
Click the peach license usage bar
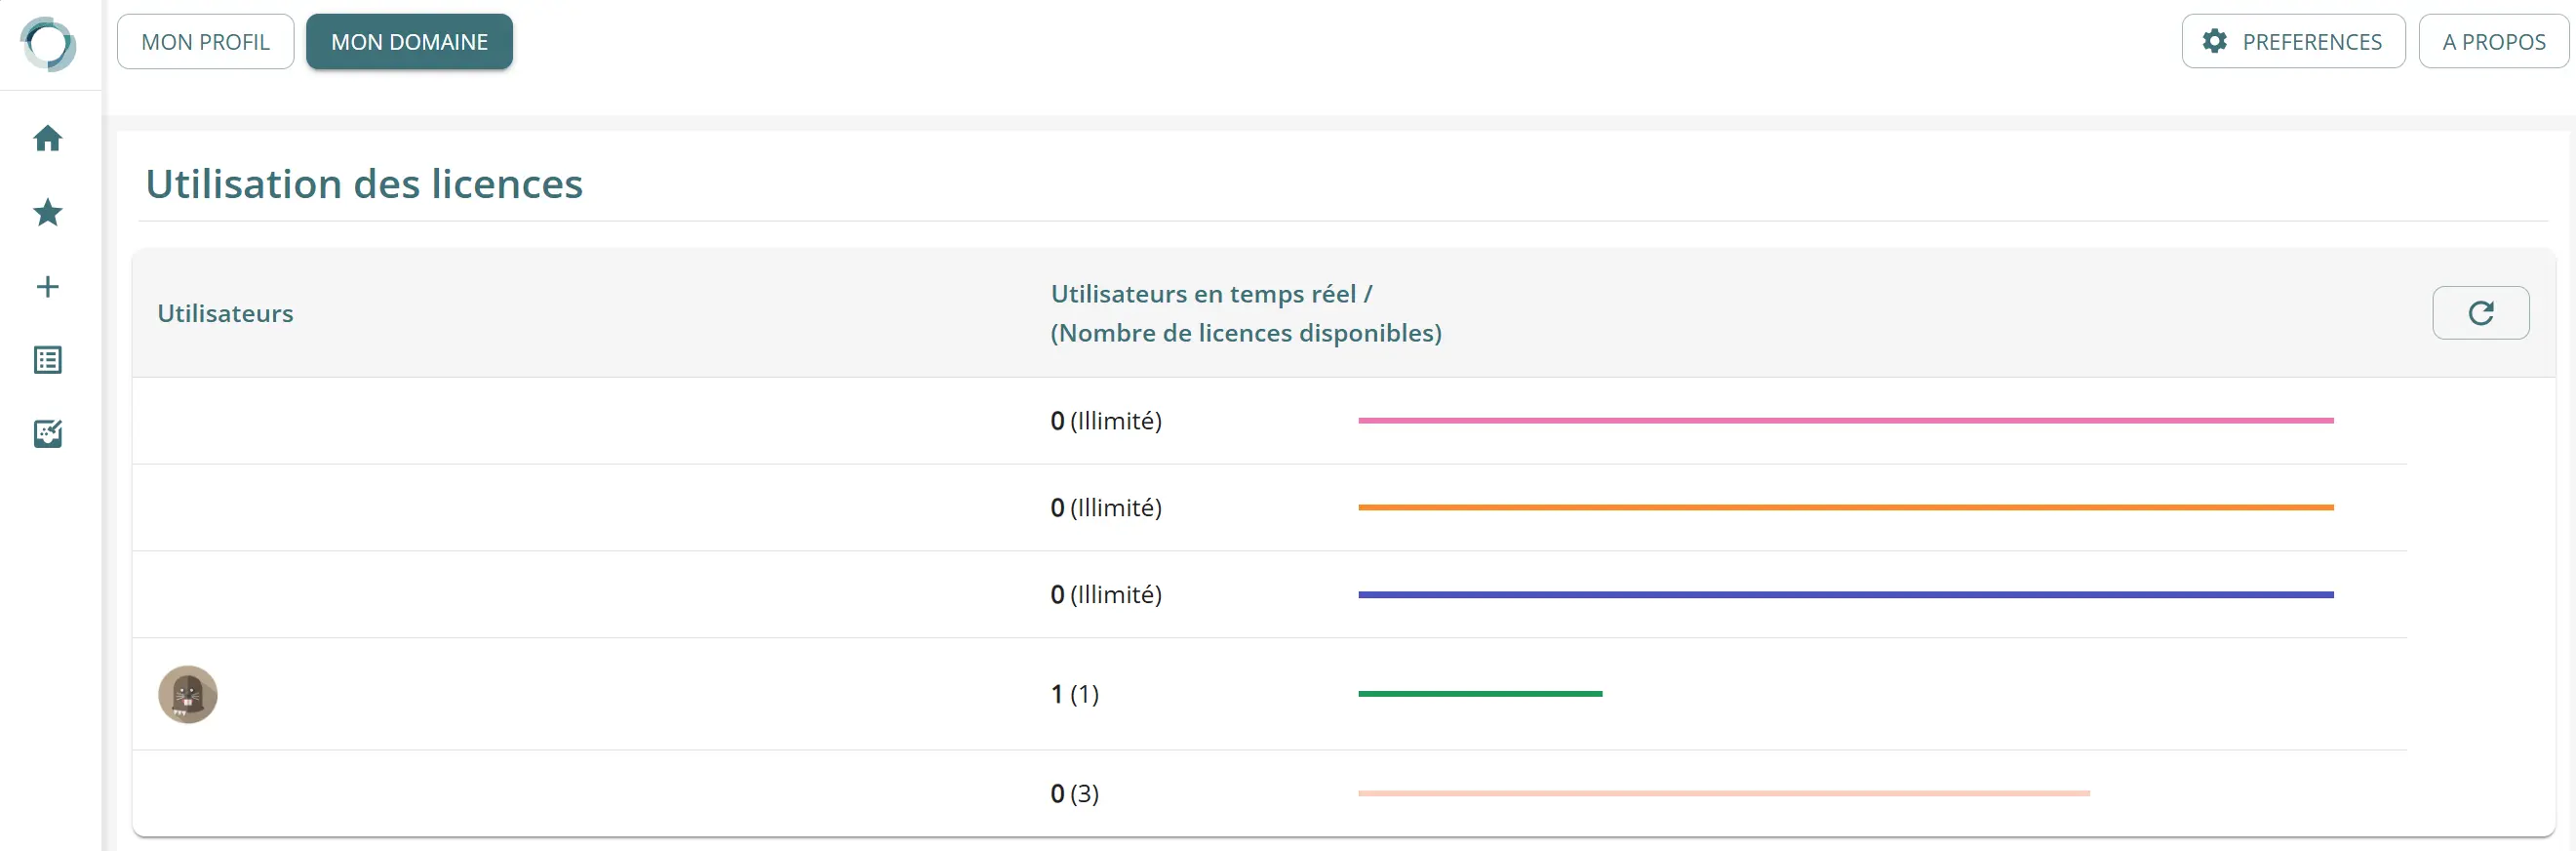[1723, 793]
